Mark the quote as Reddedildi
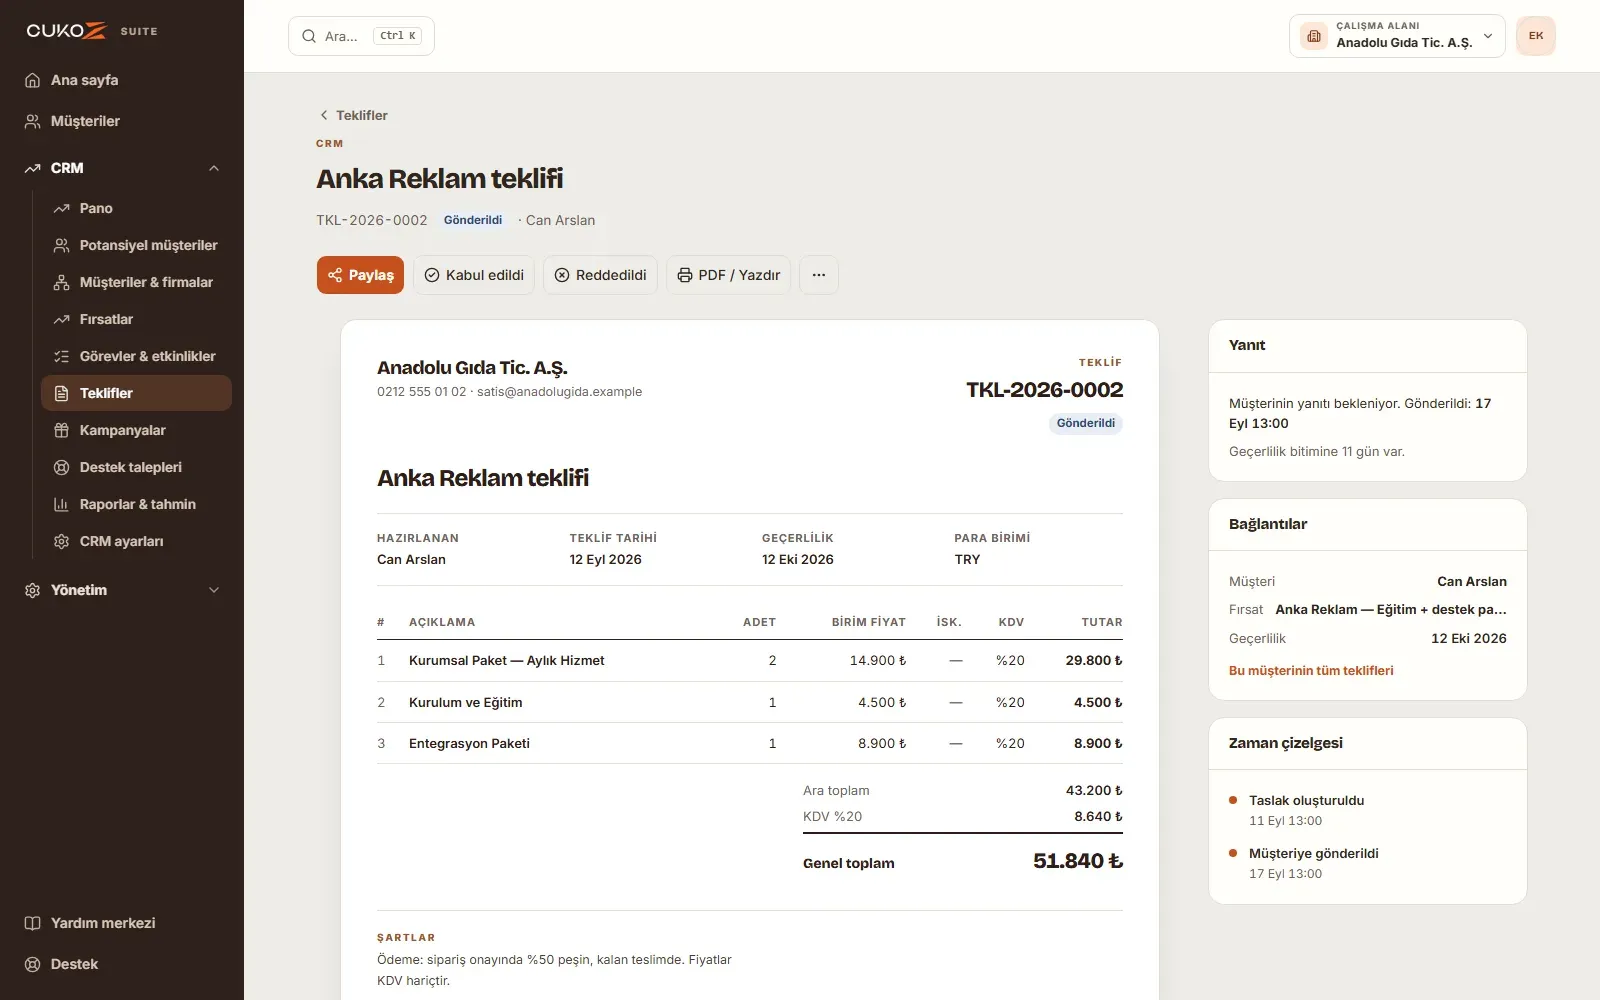 point(600,275)
